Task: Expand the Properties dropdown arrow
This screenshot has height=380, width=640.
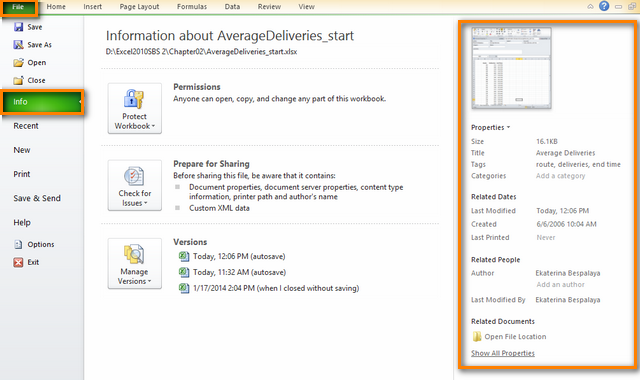Action: 509,127
